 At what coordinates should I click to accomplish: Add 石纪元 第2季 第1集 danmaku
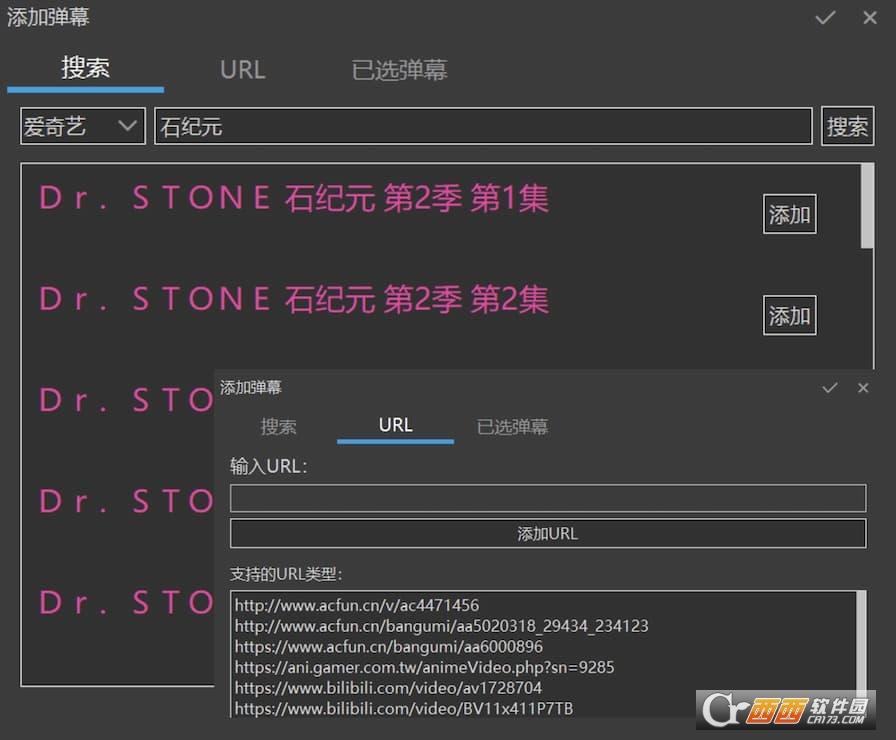pos(789,214)
